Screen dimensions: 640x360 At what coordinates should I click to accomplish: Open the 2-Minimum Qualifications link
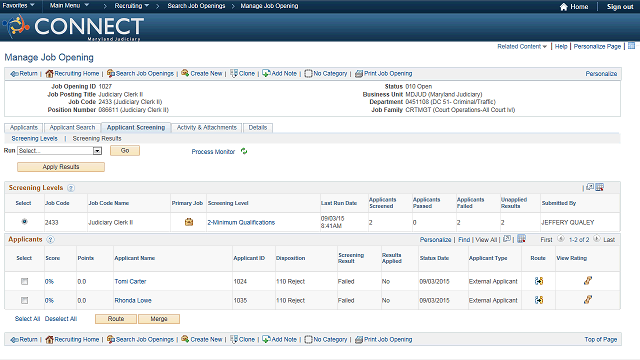(241, 222)
